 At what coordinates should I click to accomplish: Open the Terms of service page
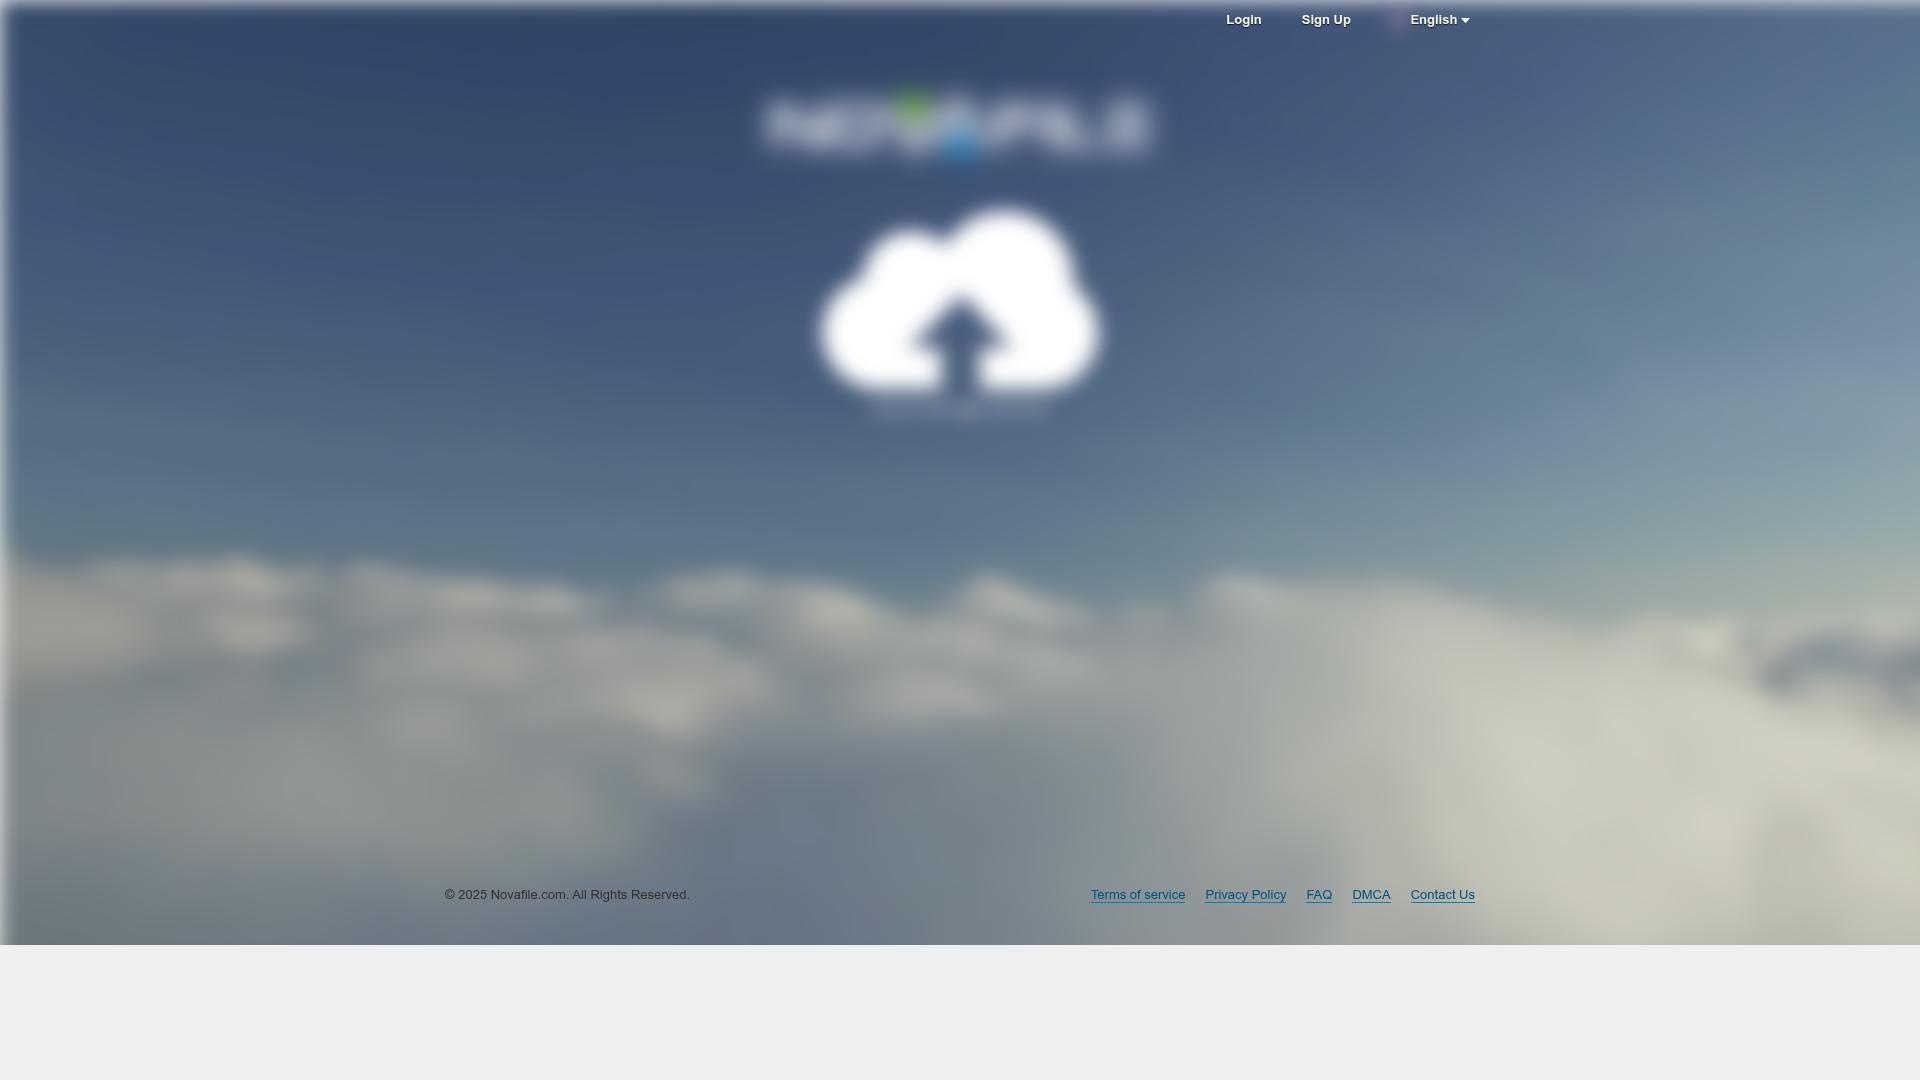1137,894
